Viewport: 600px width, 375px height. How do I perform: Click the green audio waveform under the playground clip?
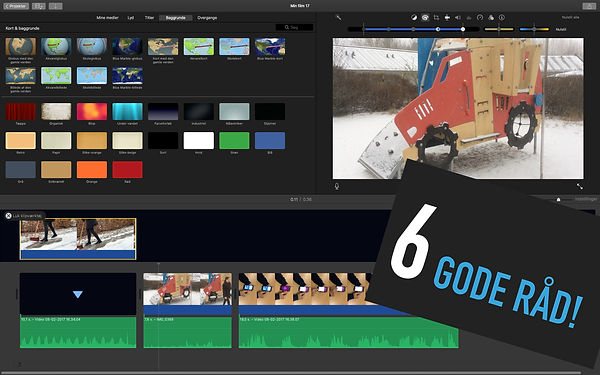tap(188, 332)
